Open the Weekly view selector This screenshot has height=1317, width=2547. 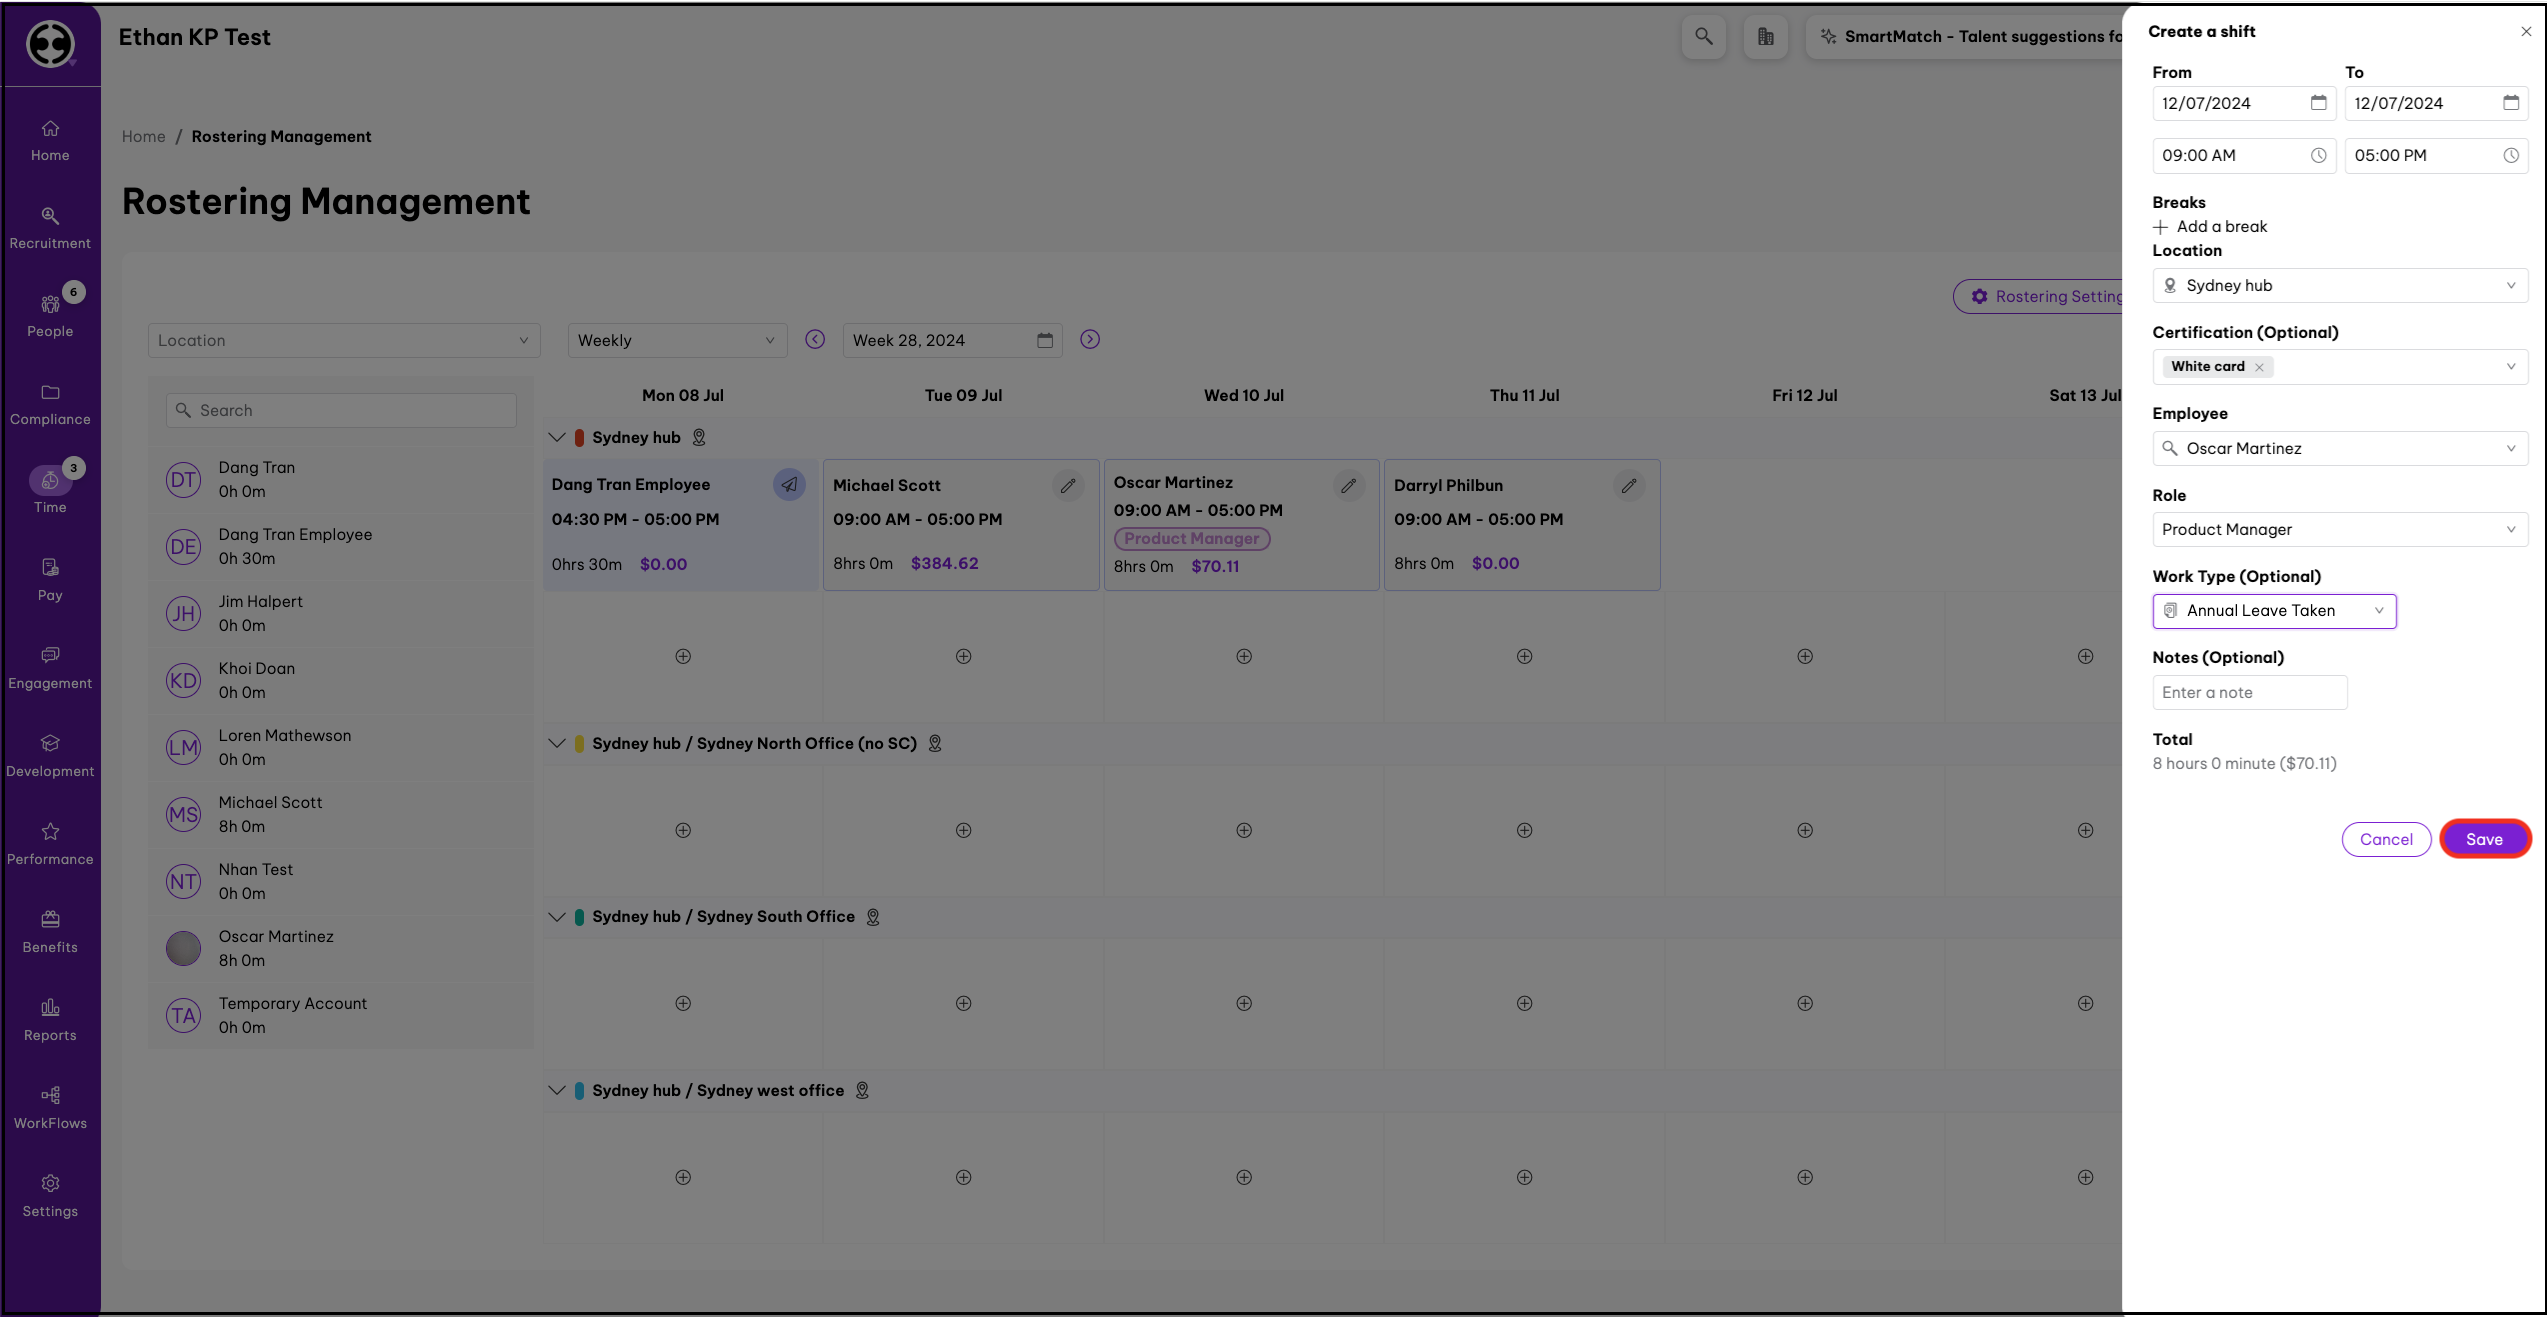pyautogui.click(x=676, y=340)
